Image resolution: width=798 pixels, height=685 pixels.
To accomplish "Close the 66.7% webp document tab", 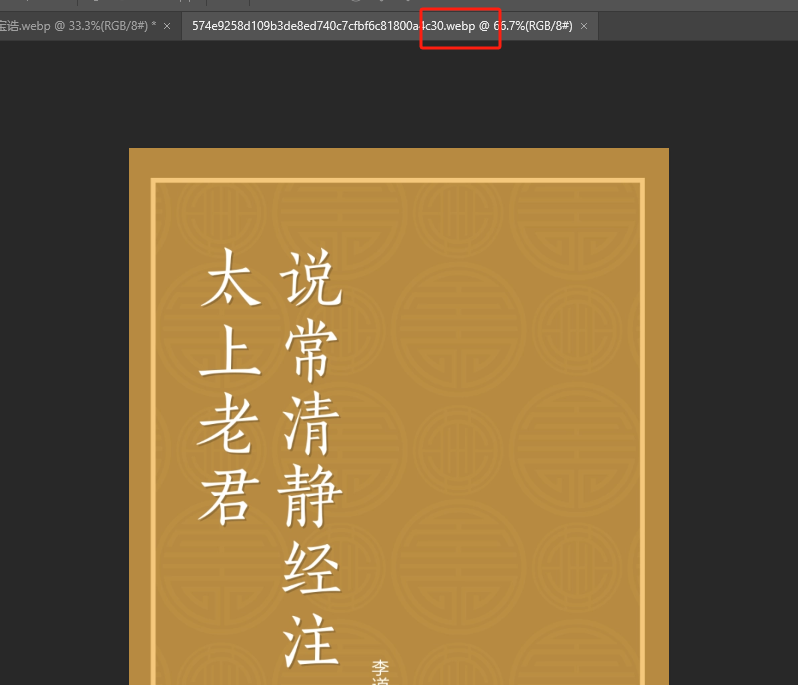I will click(x=584, y=25).
